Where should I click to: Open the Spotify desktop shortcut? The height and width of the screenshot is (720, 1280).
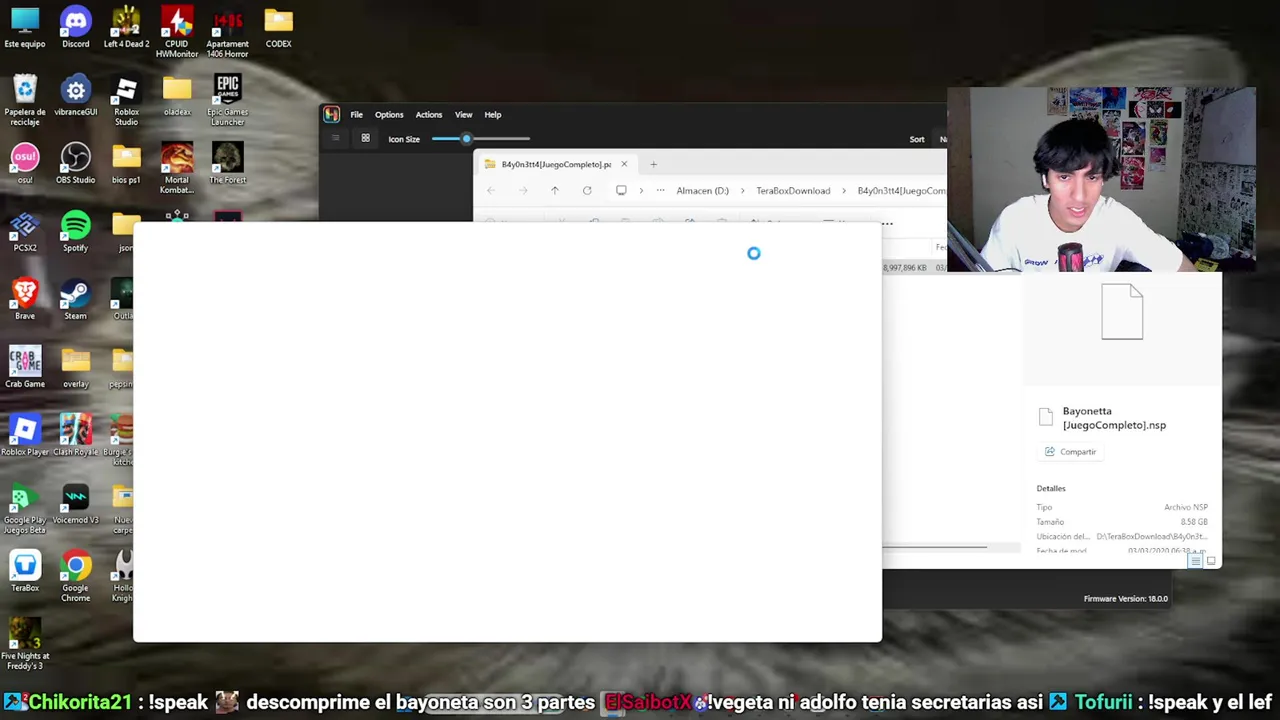75,232
